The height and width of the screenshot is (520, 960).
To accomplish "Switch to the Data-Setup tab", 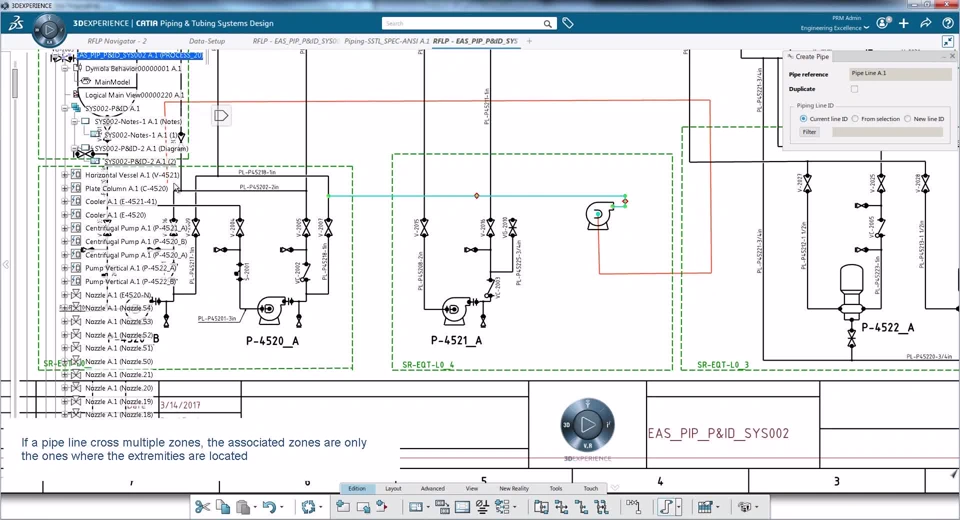I will (x=207, y=41).
